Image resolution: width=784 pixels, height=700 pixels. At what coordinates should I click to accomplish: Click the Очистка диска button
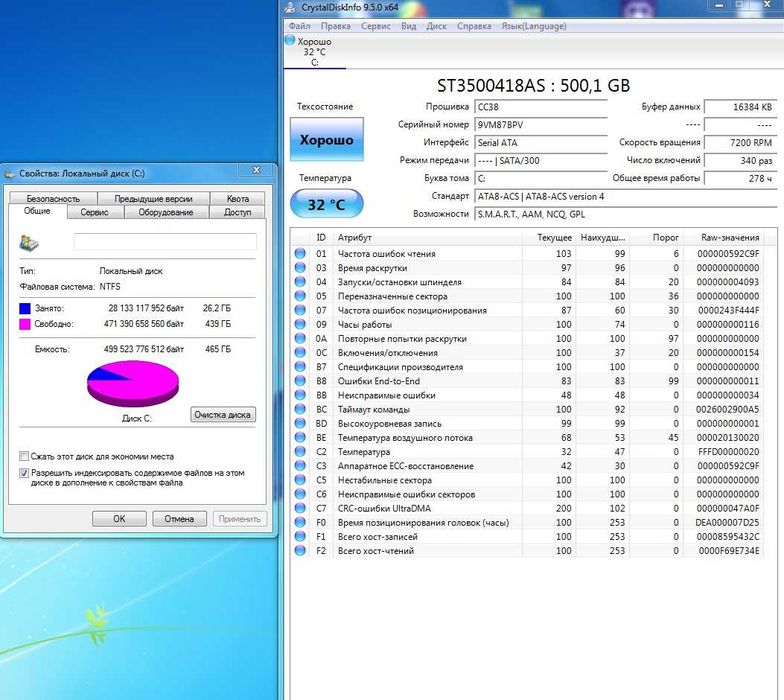tap(223, 414)
